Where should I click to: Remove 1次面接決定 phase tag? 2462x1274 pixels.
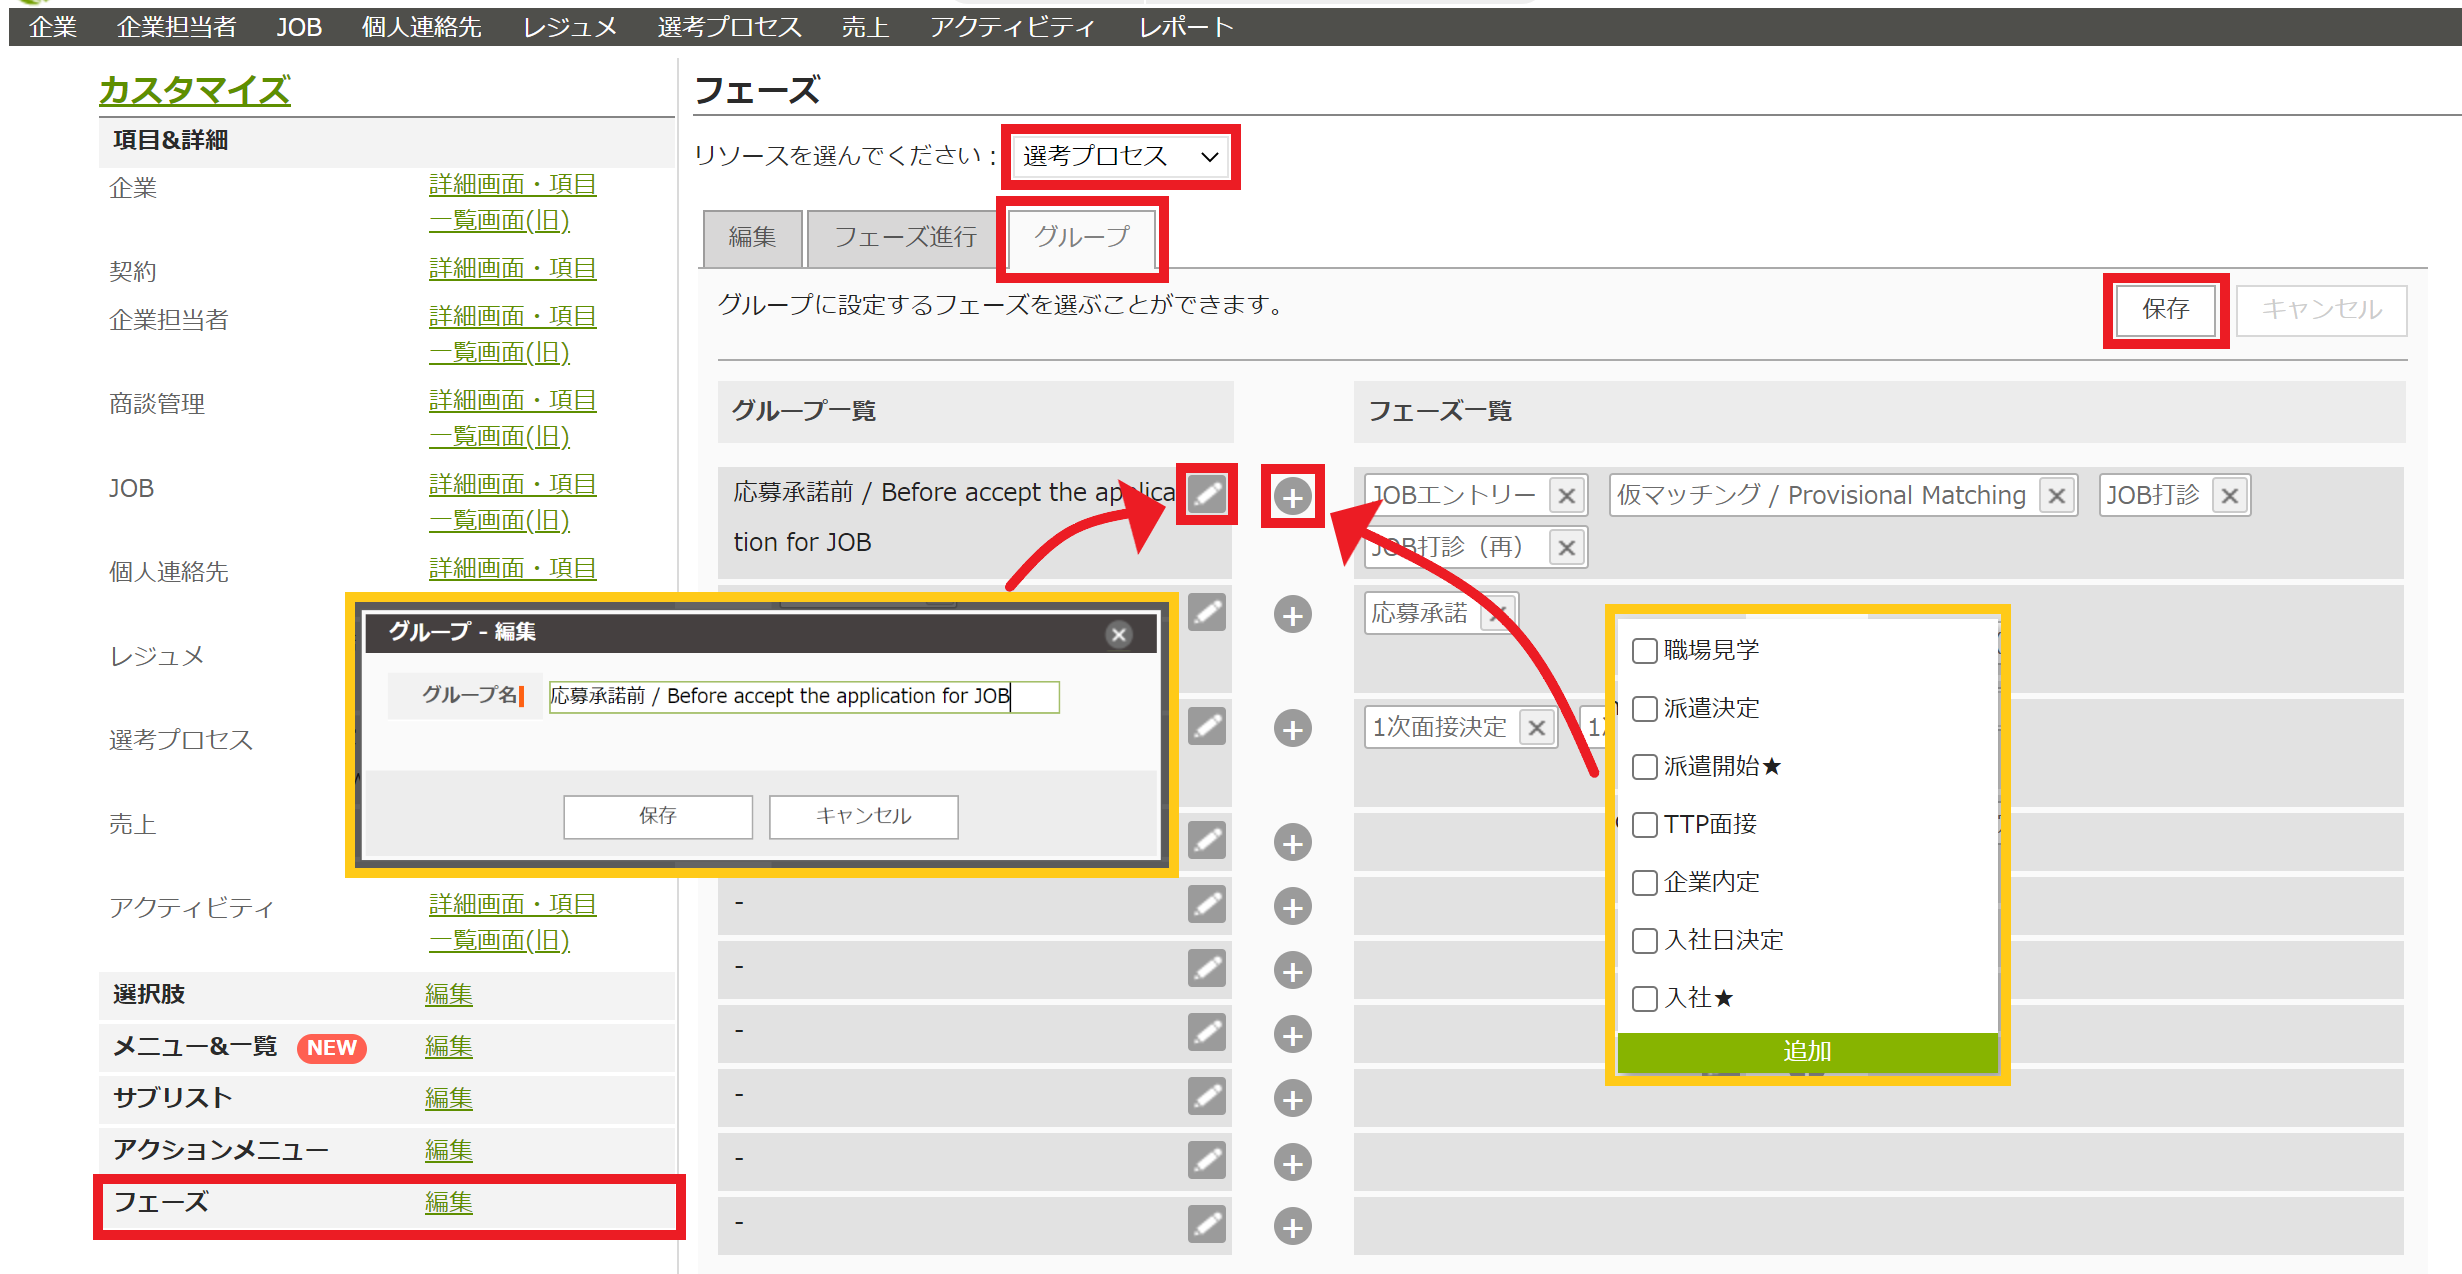click(x=1536, y=727)
